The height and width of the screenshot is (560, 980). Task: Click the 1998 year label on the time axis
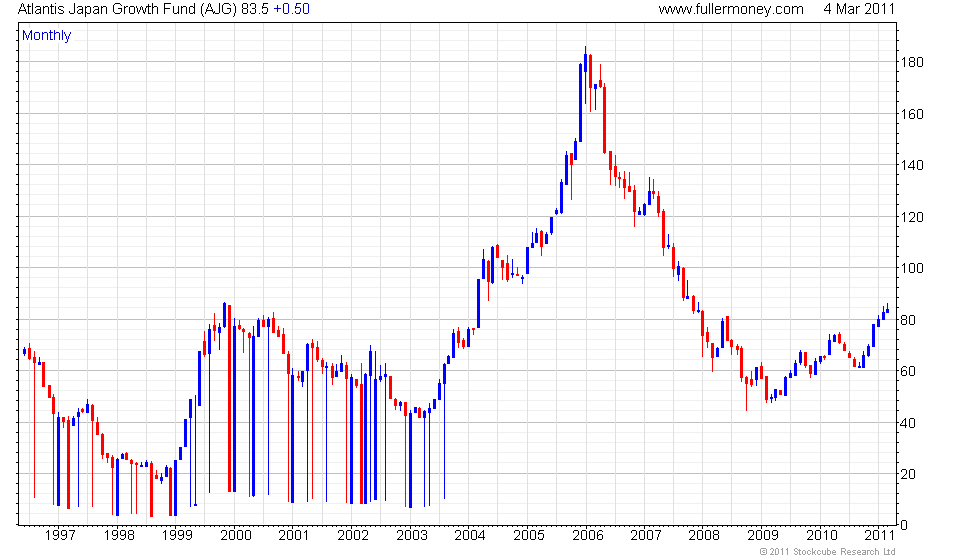point(119,536)
